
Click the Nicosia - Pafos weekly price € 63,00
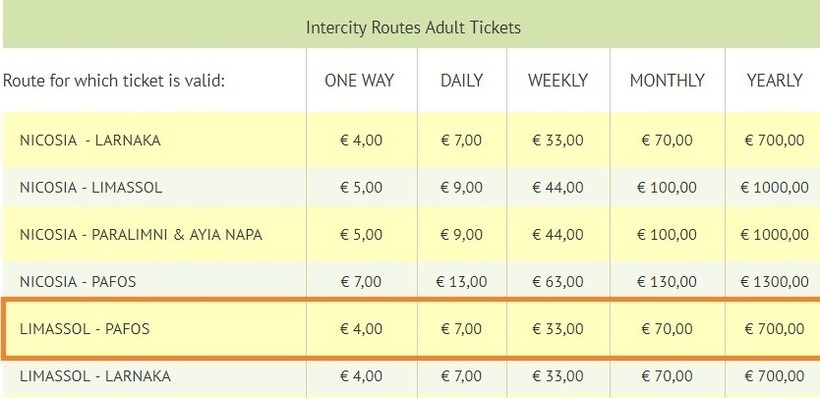click(557, 282)
